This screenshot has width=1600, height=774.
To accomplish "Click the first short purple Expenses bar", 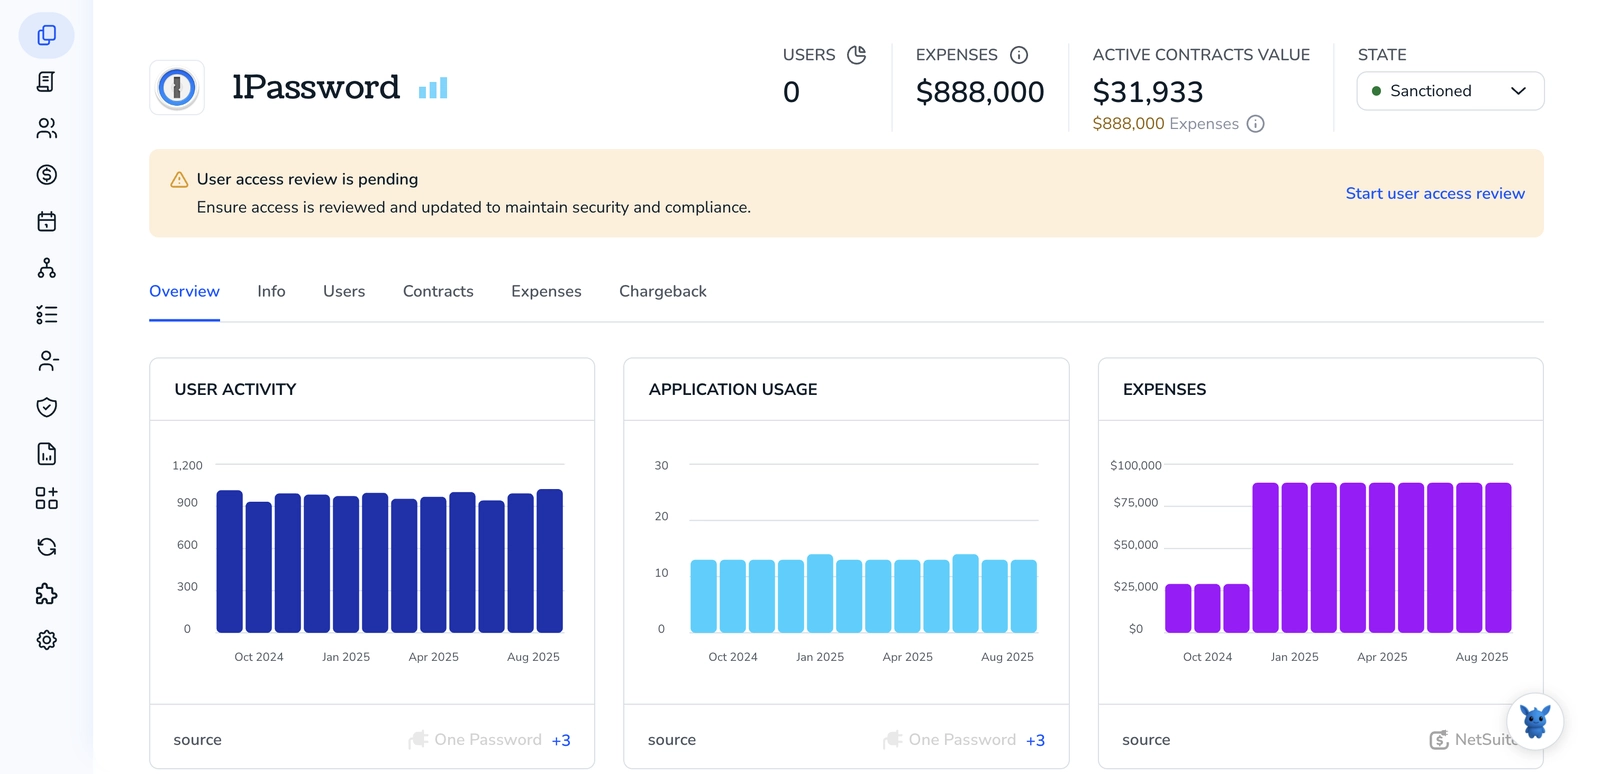I will tap(1178, 608).
